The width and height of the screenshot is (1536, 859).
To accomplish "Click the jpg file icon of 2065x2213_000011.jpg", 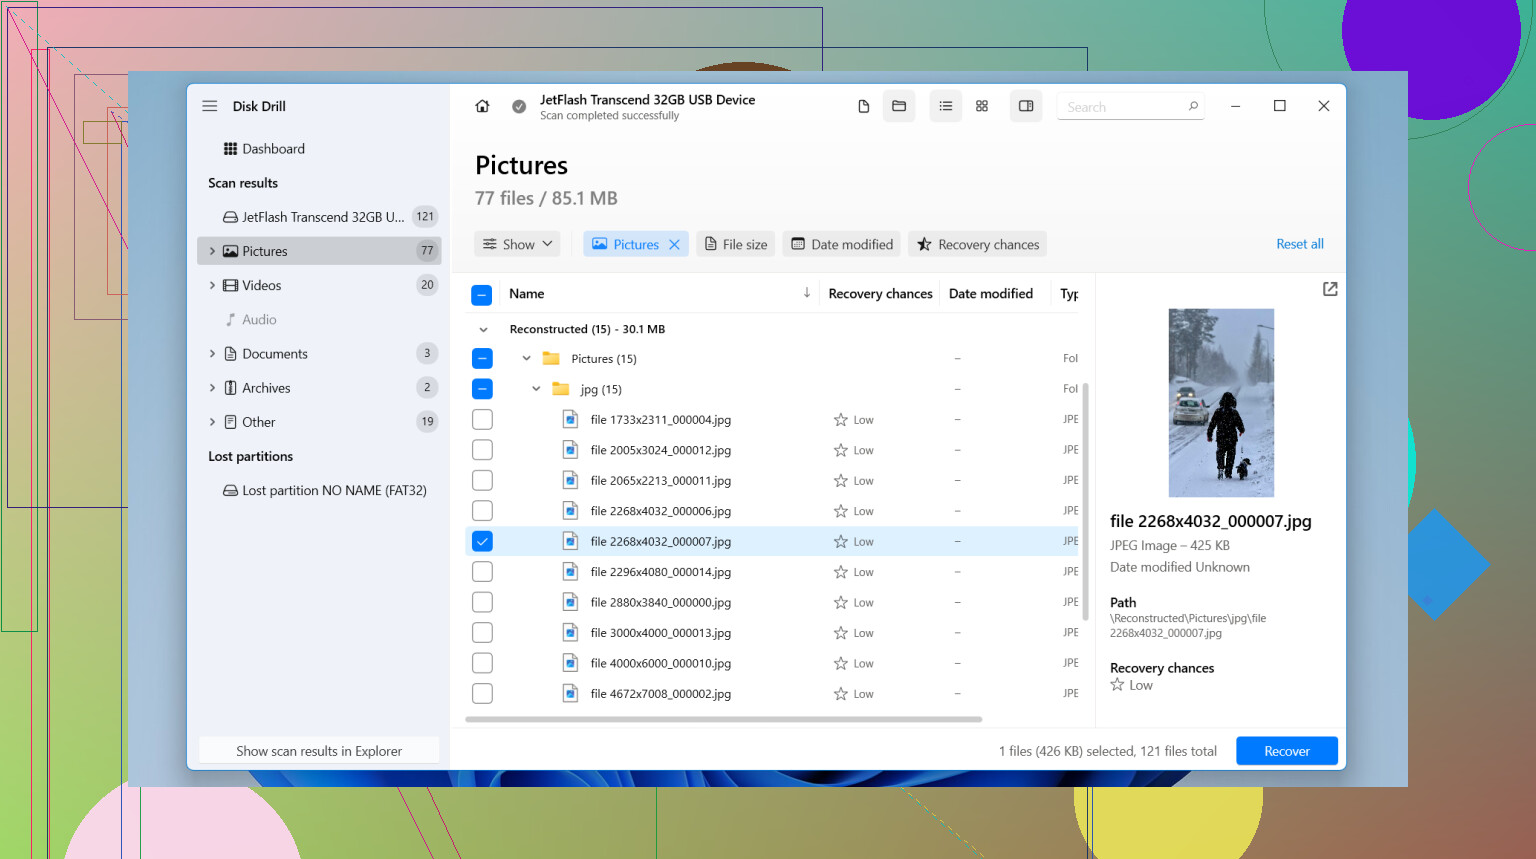I will coord(570,480).
